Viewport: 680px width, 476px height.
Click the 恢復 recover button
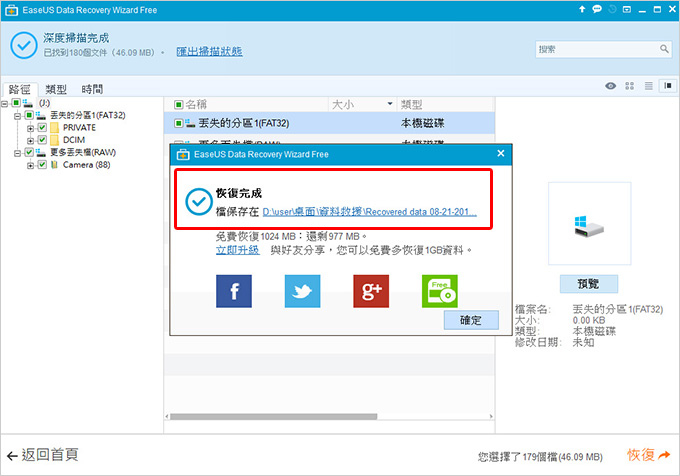tap(648, 455)
